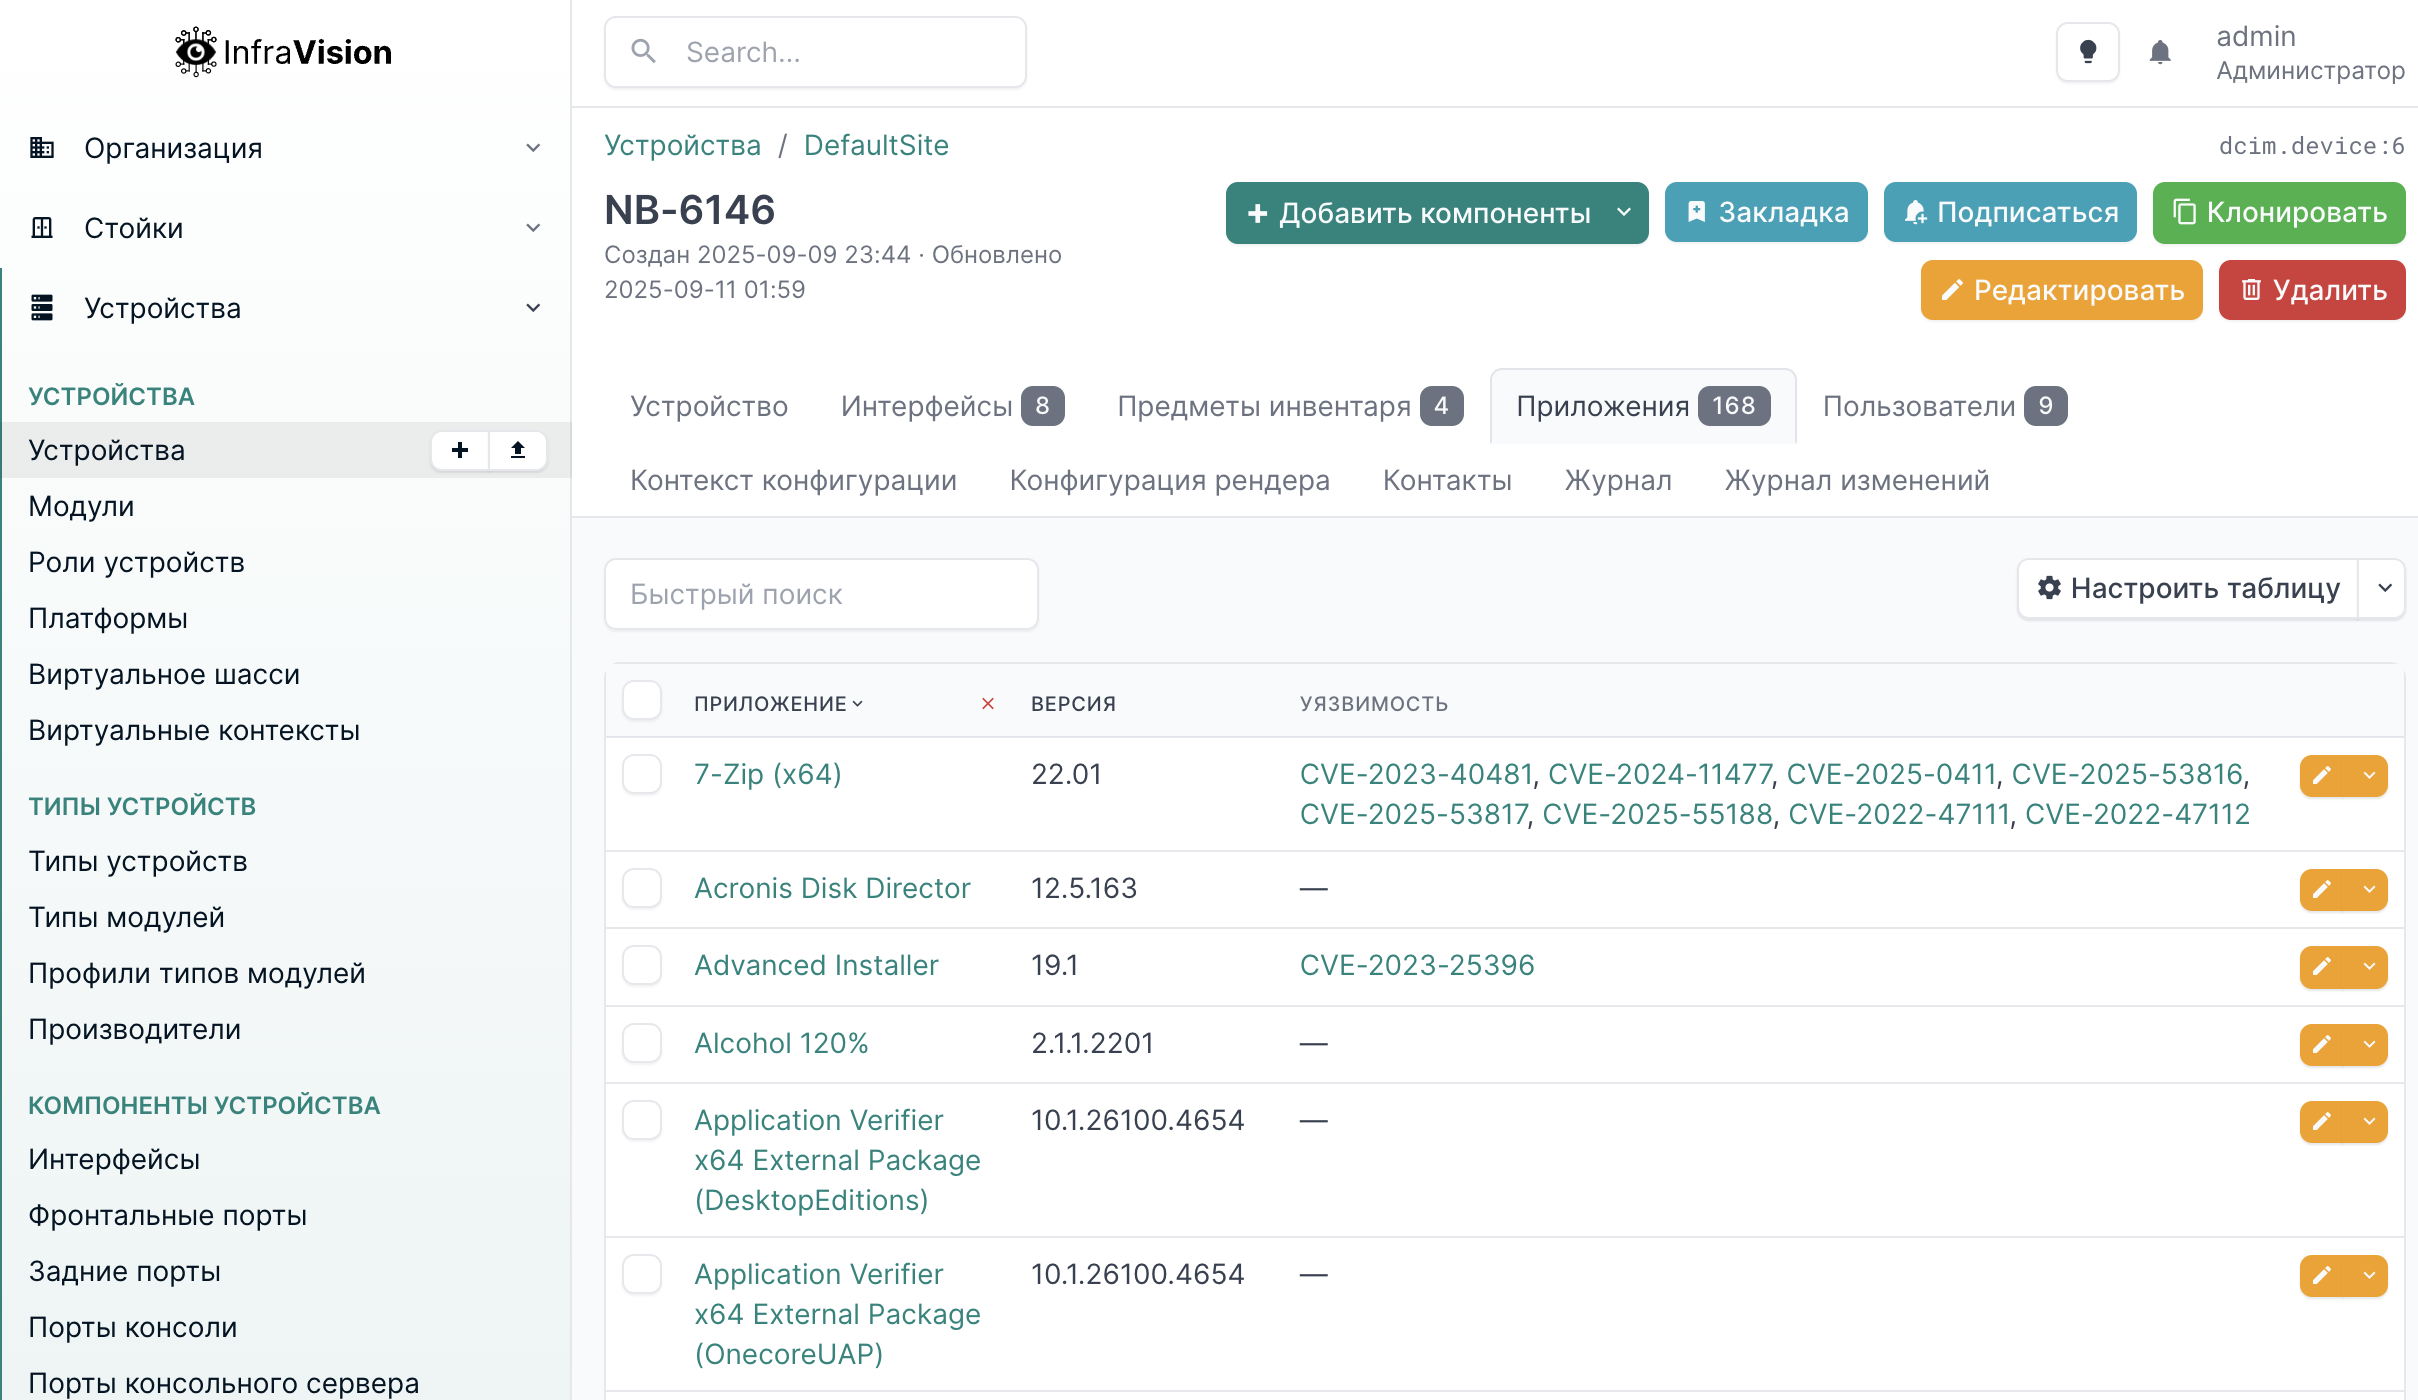Check the Alcohol 120% row checkbox
Viewport: 2418px width, 1400px height.
click(642, 1043)
